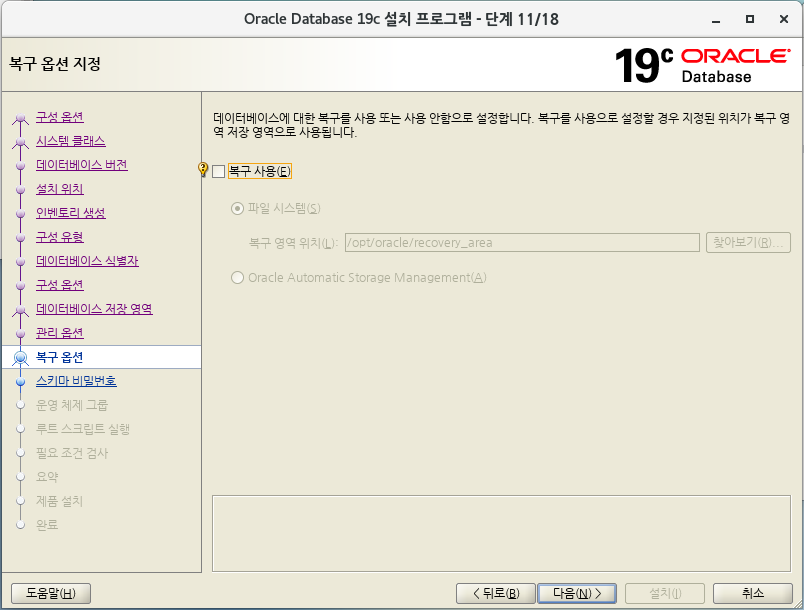Click the 다음(N) > next button

[577, 594]
